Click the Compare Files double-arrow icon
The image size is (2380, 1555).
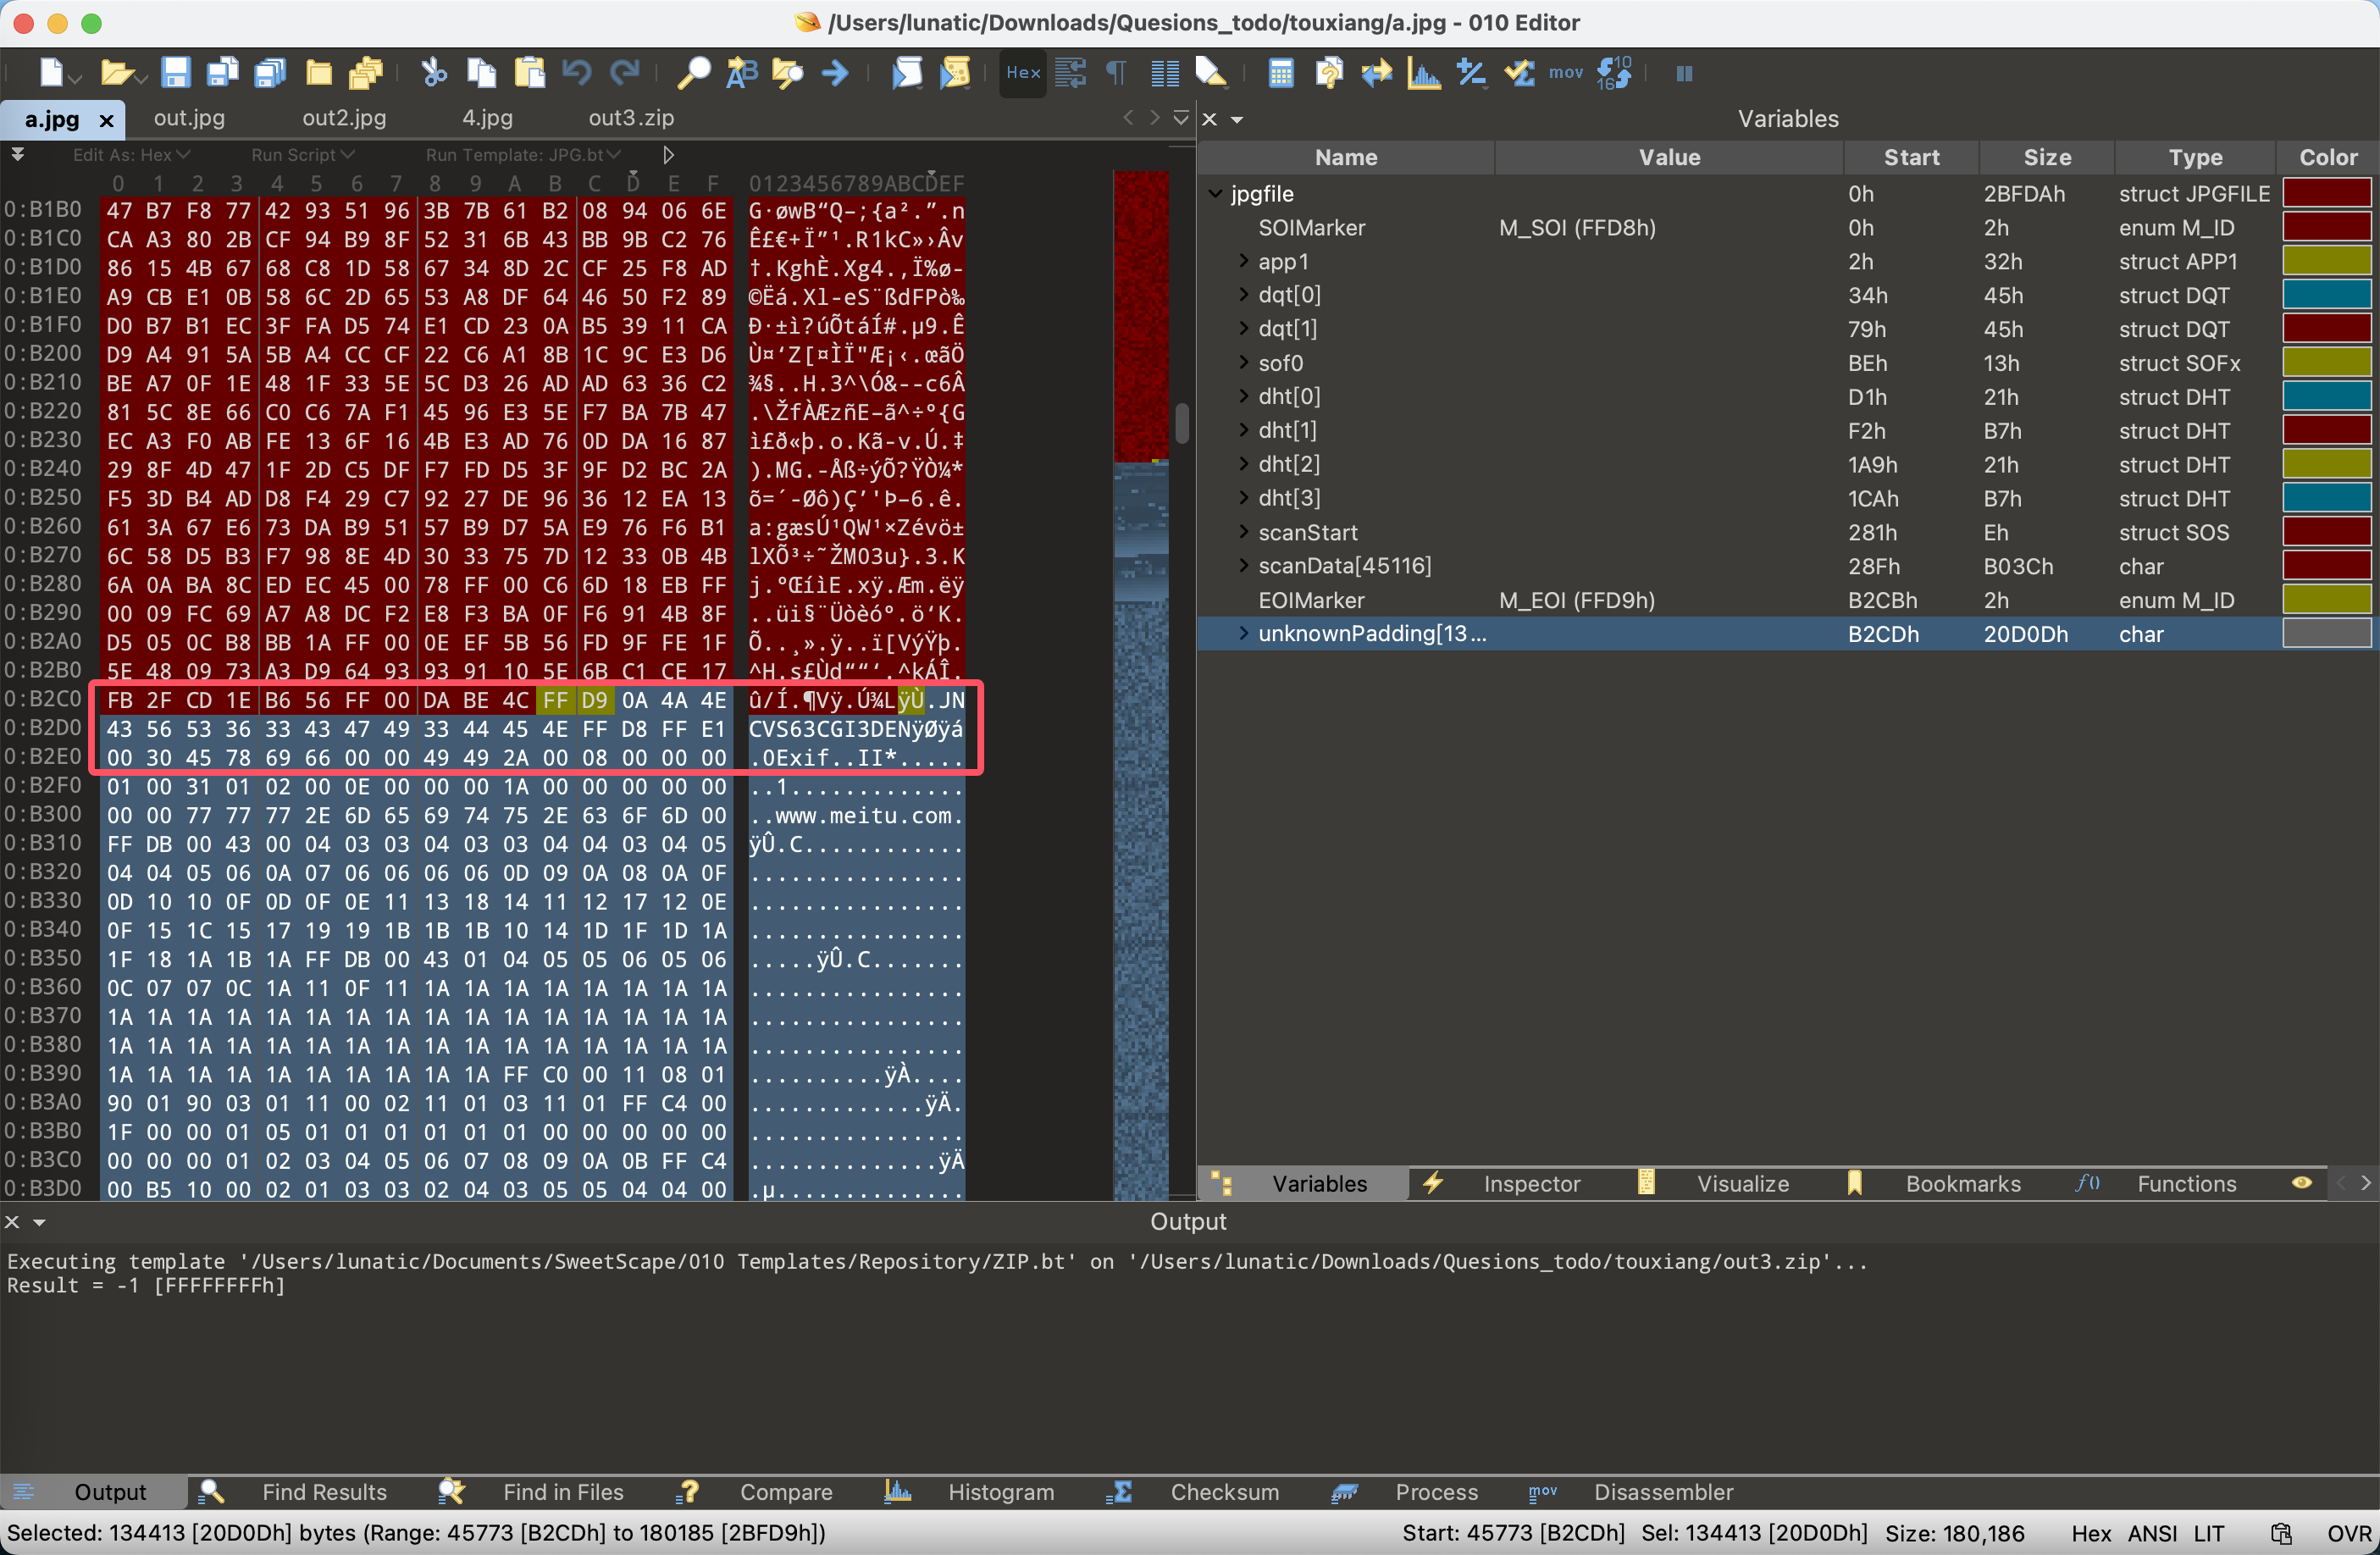click(x=1376, y=73)
